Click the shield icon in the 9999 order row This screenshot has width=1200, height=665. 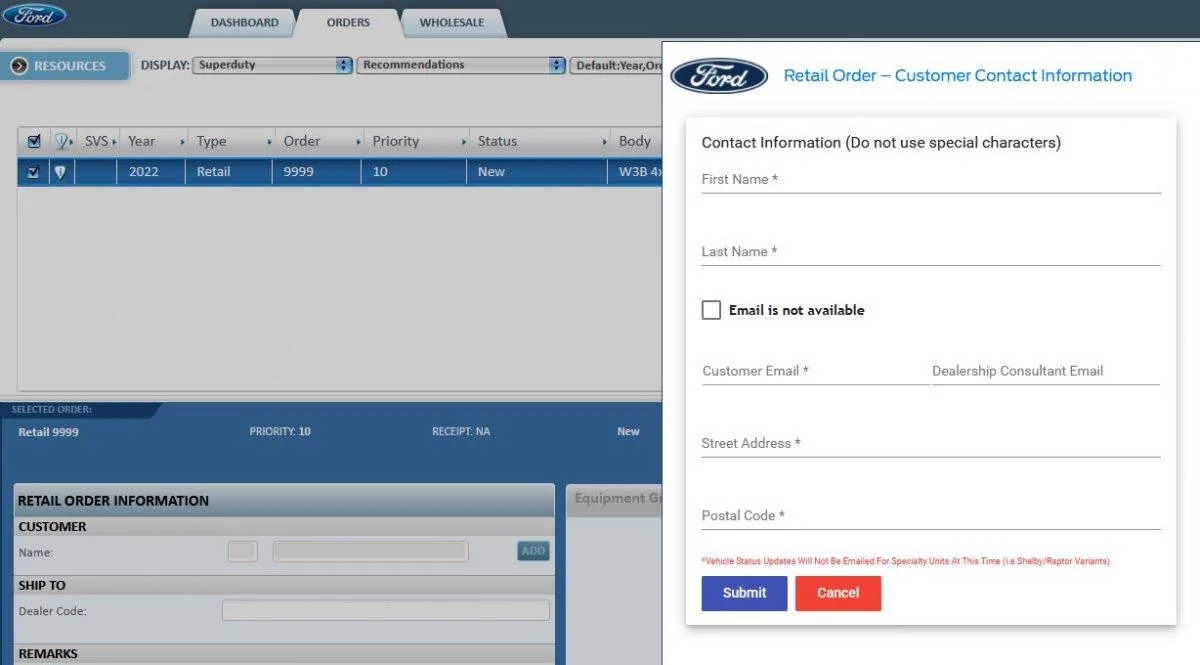pyautogui.click(x=59, y=172)
